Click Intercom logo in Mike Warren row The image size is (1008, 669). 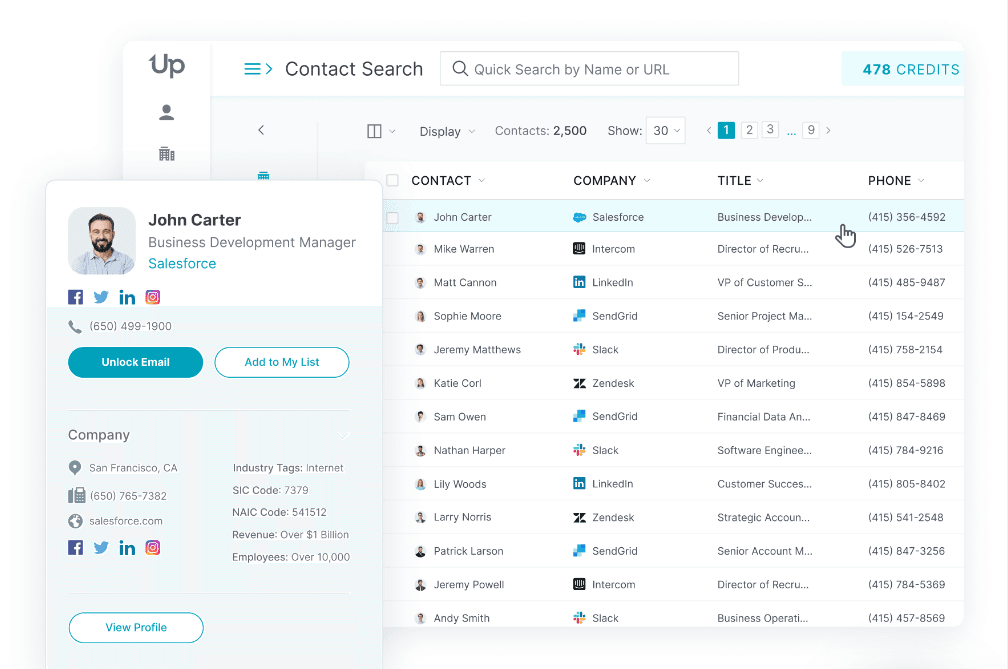tap(579, 249)
